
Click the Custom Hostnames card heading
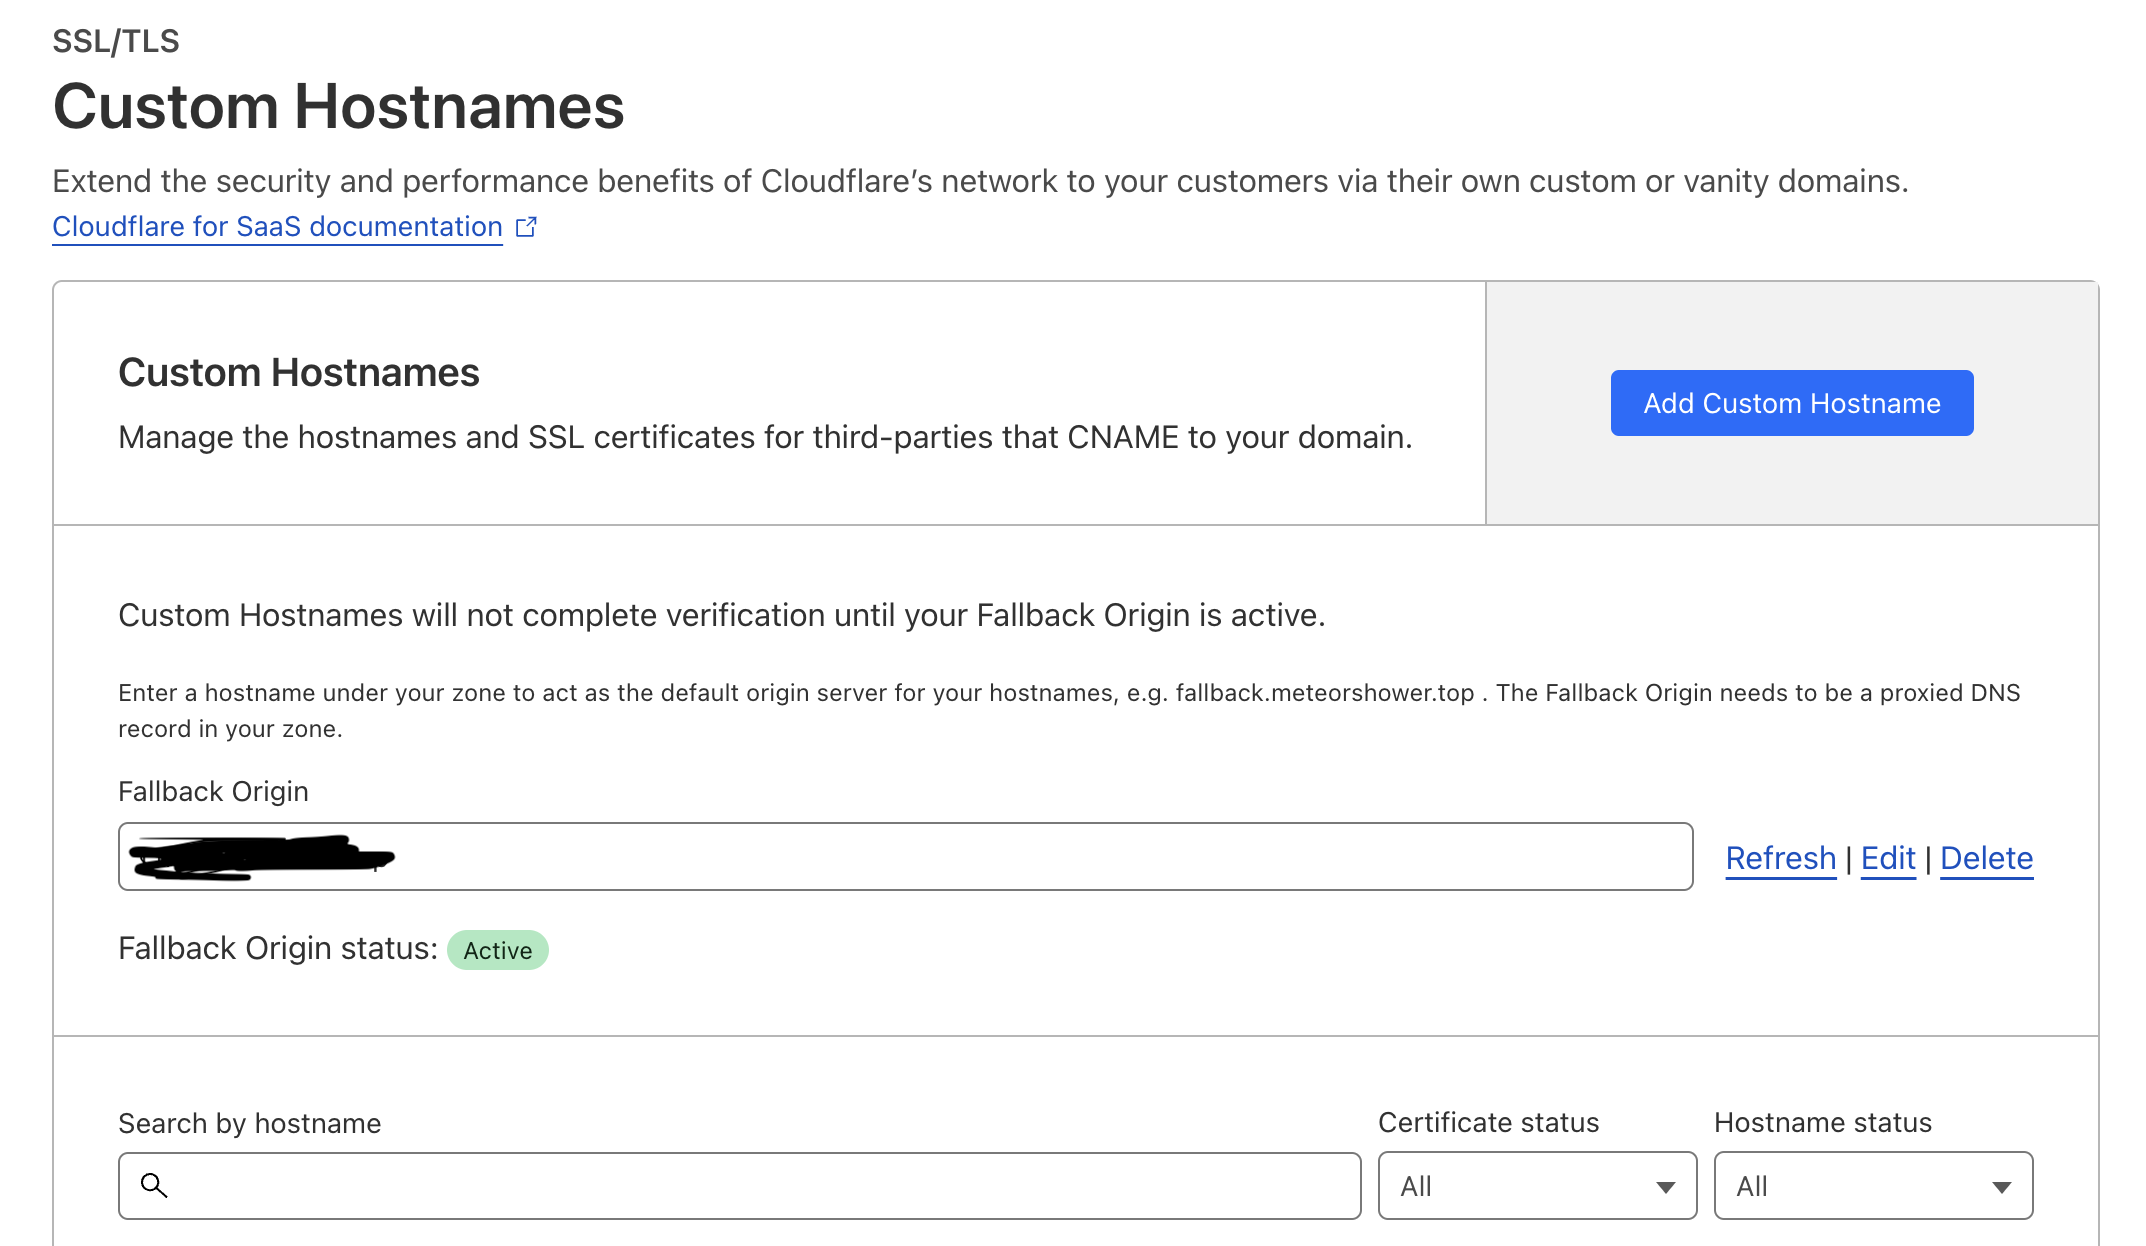pos(299,372)
